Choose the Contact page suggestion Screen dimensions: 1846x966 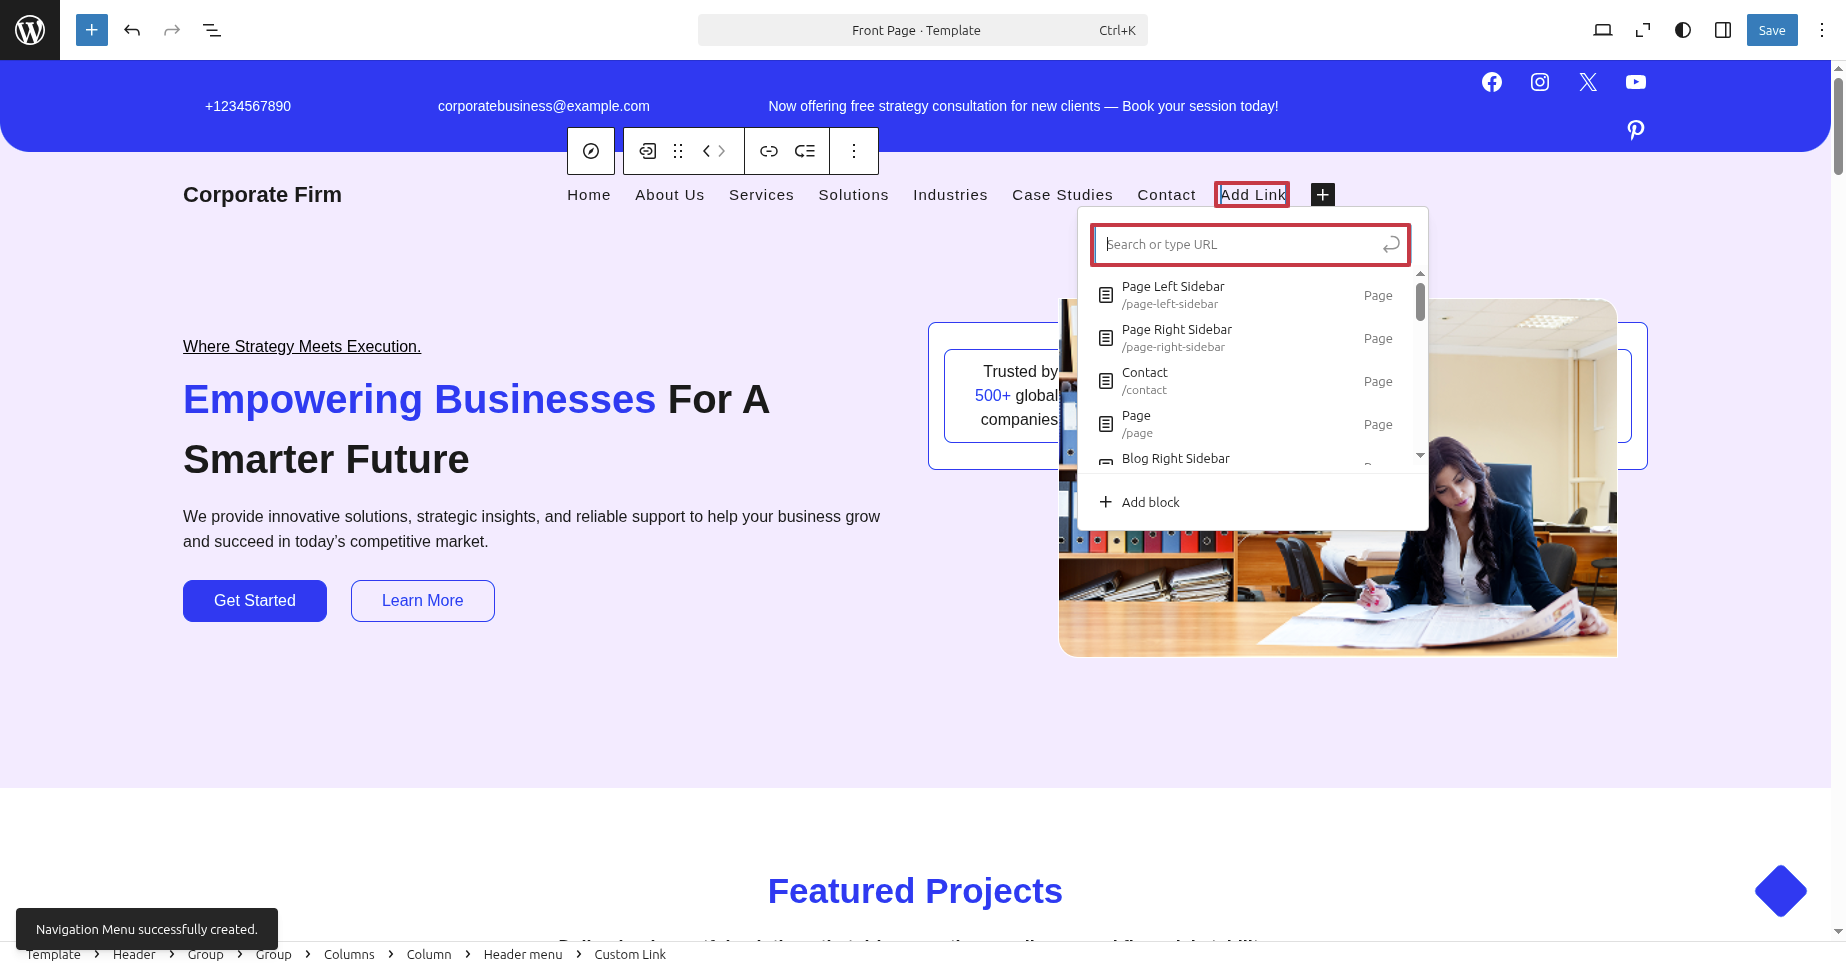click(1246, 381)
